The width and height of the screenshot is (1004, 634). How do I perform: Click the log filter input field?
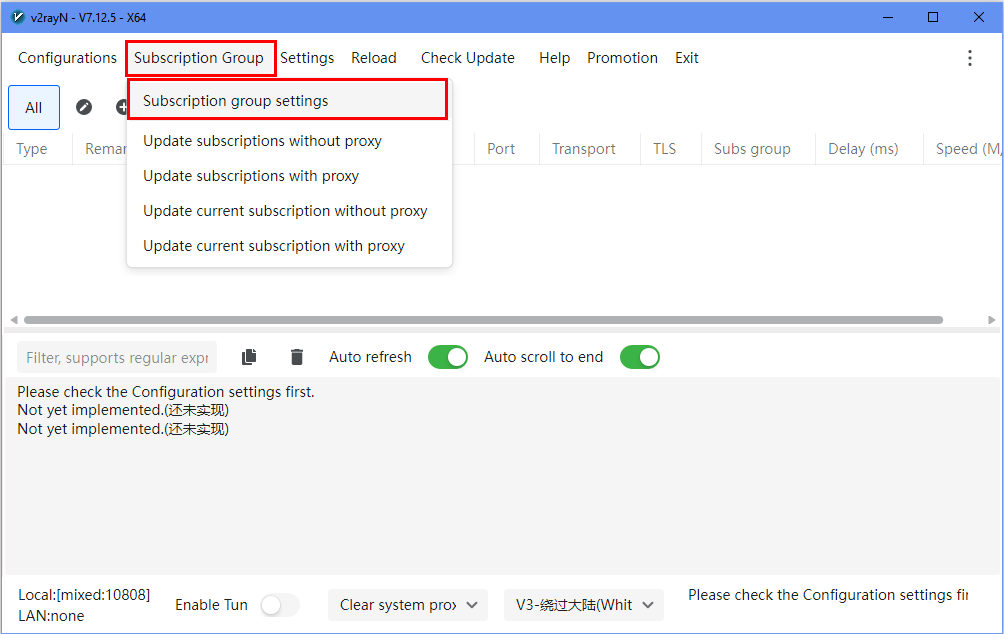pyautogui.click(x=117, y=358)
